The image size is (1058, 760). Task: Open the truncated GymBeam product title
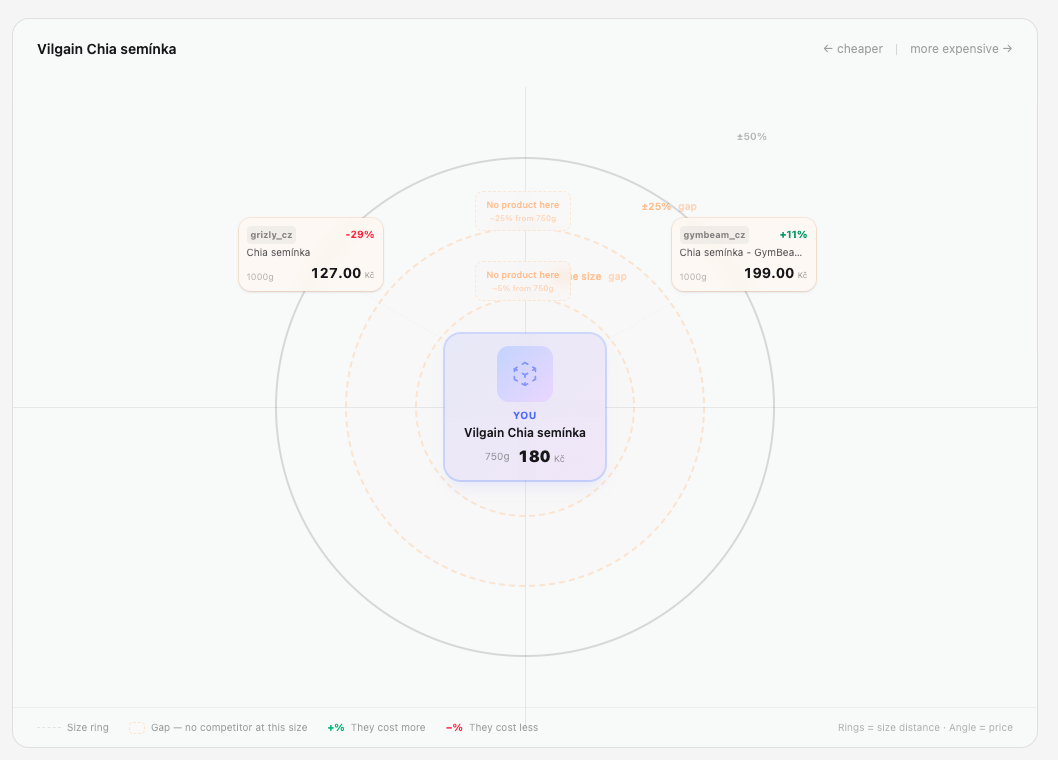(740, 253)
